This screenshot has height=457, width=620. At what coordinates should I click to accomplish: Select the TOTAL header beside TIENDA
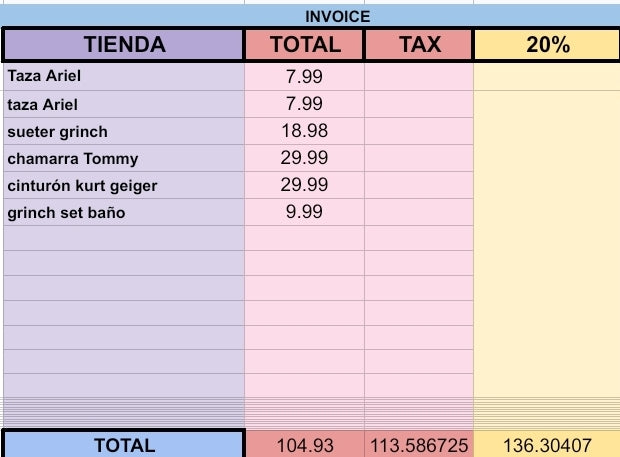[305, 45]
